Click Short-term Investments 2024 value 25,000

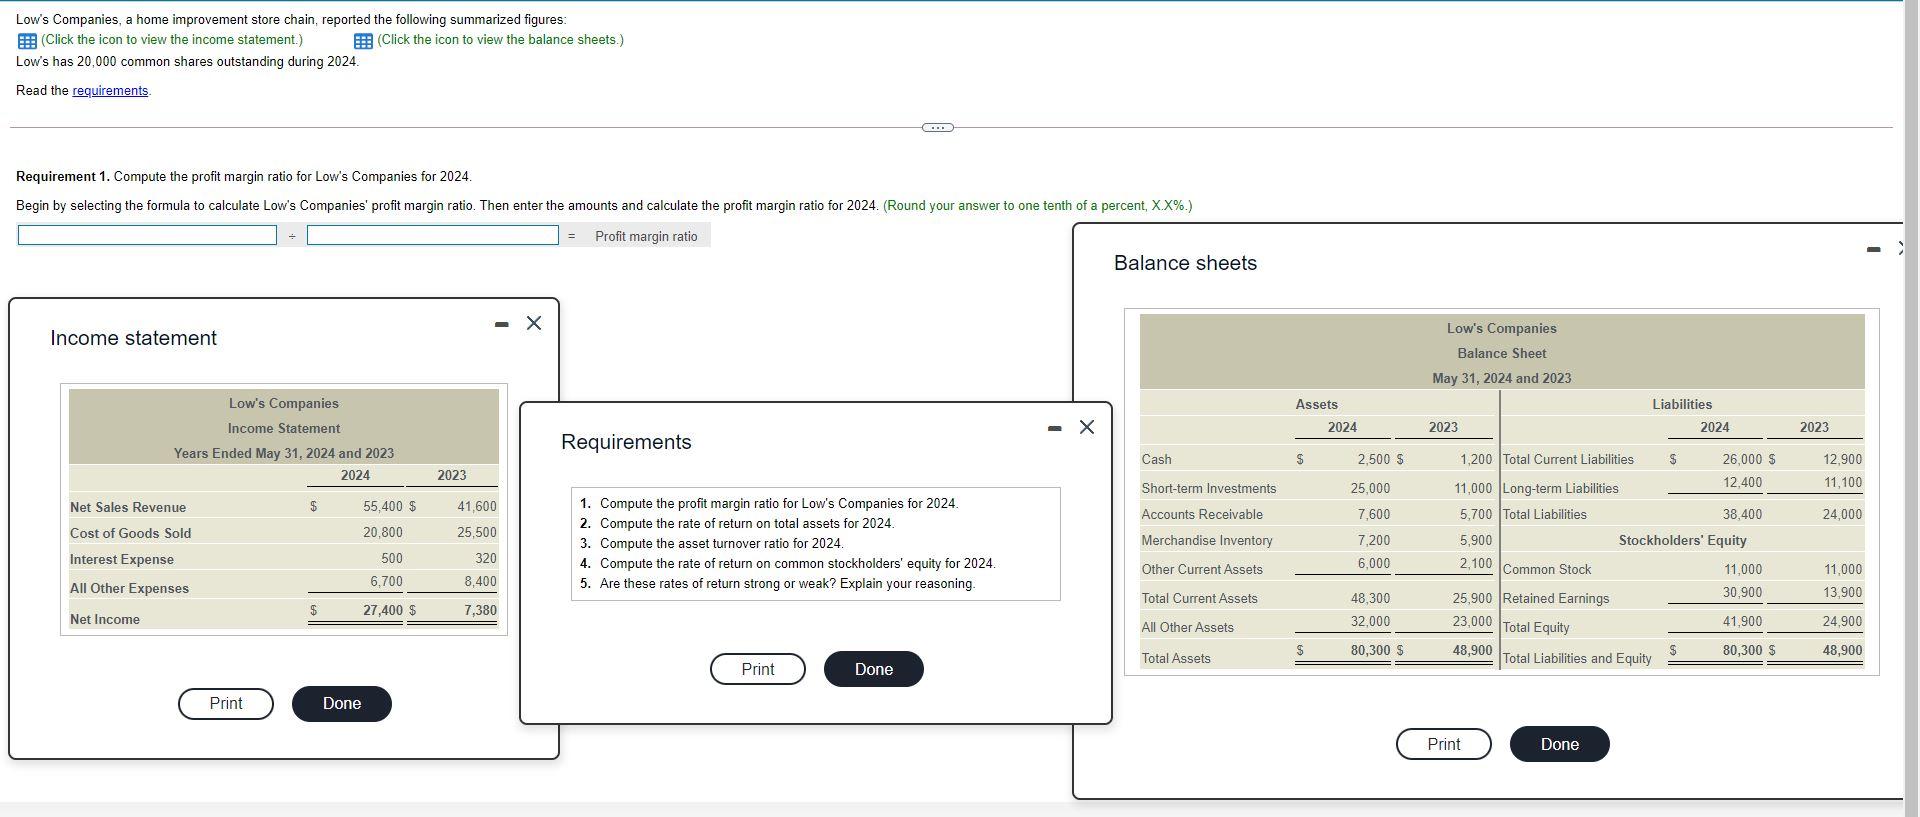point(1370,489)
